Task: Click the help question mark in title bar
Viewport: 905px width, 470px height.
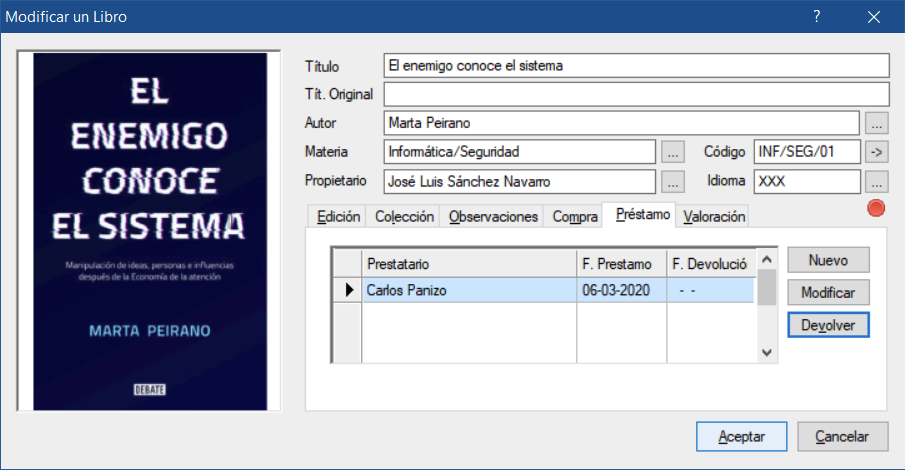Action: [816, 17]
